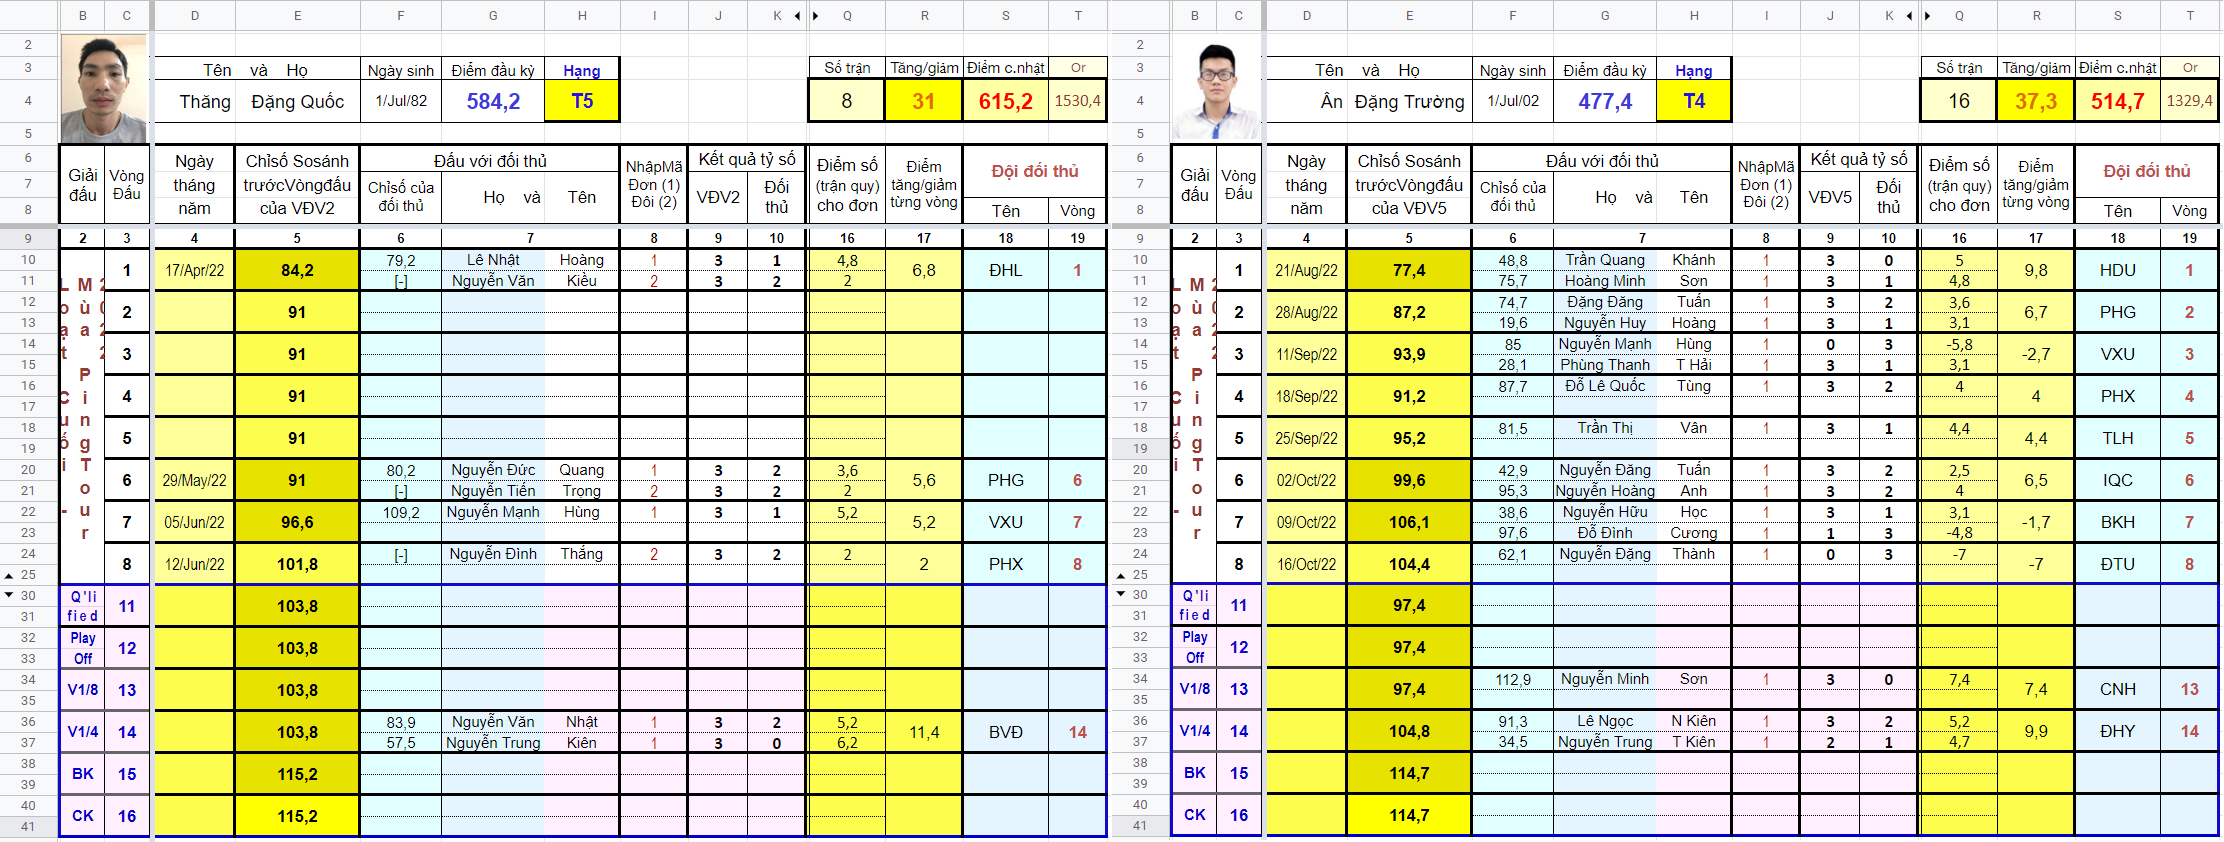Select the starting score cell 477,4
2224x842 pixels.
tap(1605, 102)
